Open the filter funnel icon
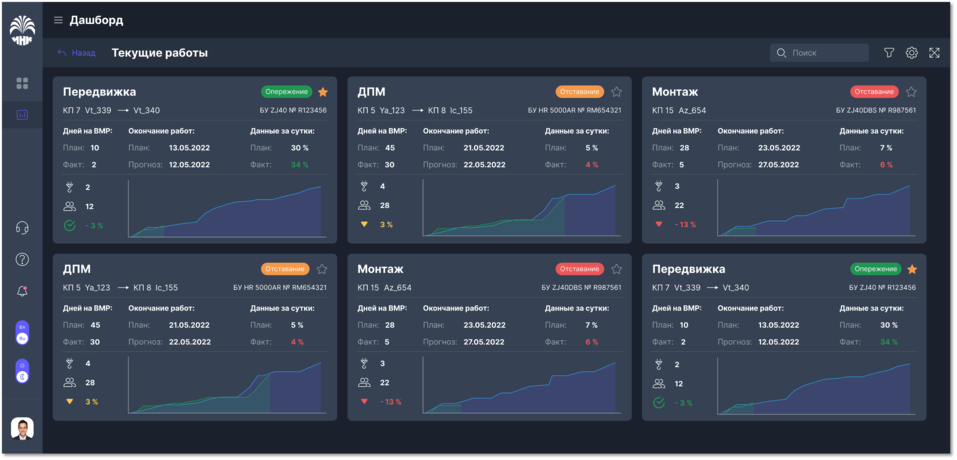 pyautogui.click(x=889, y=53)
